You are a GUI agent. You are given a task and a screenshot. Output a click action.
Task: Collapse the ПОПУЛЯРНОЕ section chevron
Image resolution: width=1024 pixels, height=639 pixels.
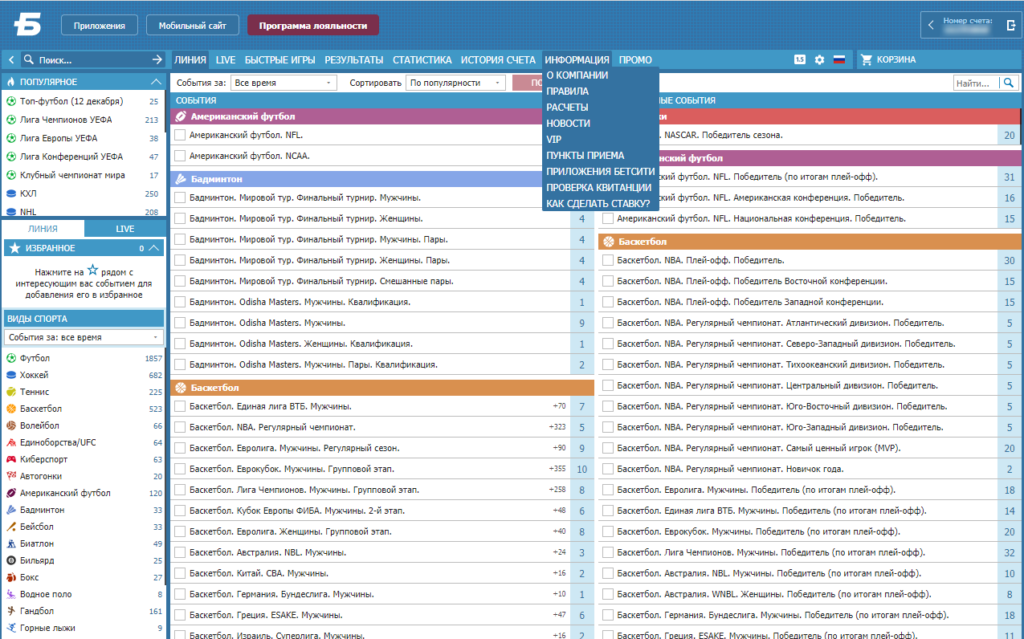click(155, 82)
